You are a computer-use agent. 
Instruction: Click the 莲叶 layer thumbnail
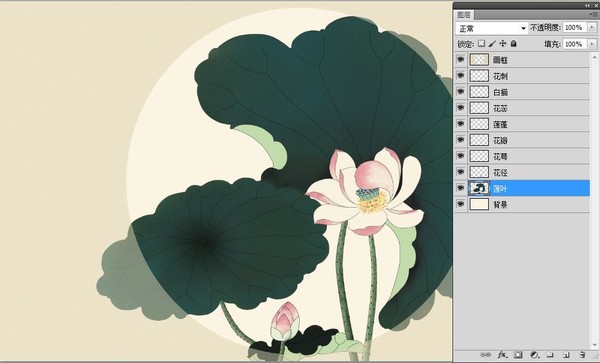coord(479,188)
